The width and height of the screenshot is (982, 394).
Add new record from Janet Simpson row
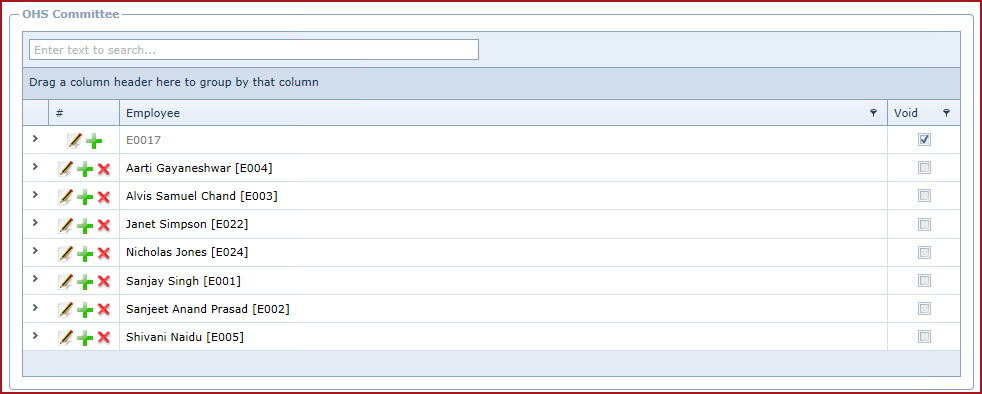[85, 226]
